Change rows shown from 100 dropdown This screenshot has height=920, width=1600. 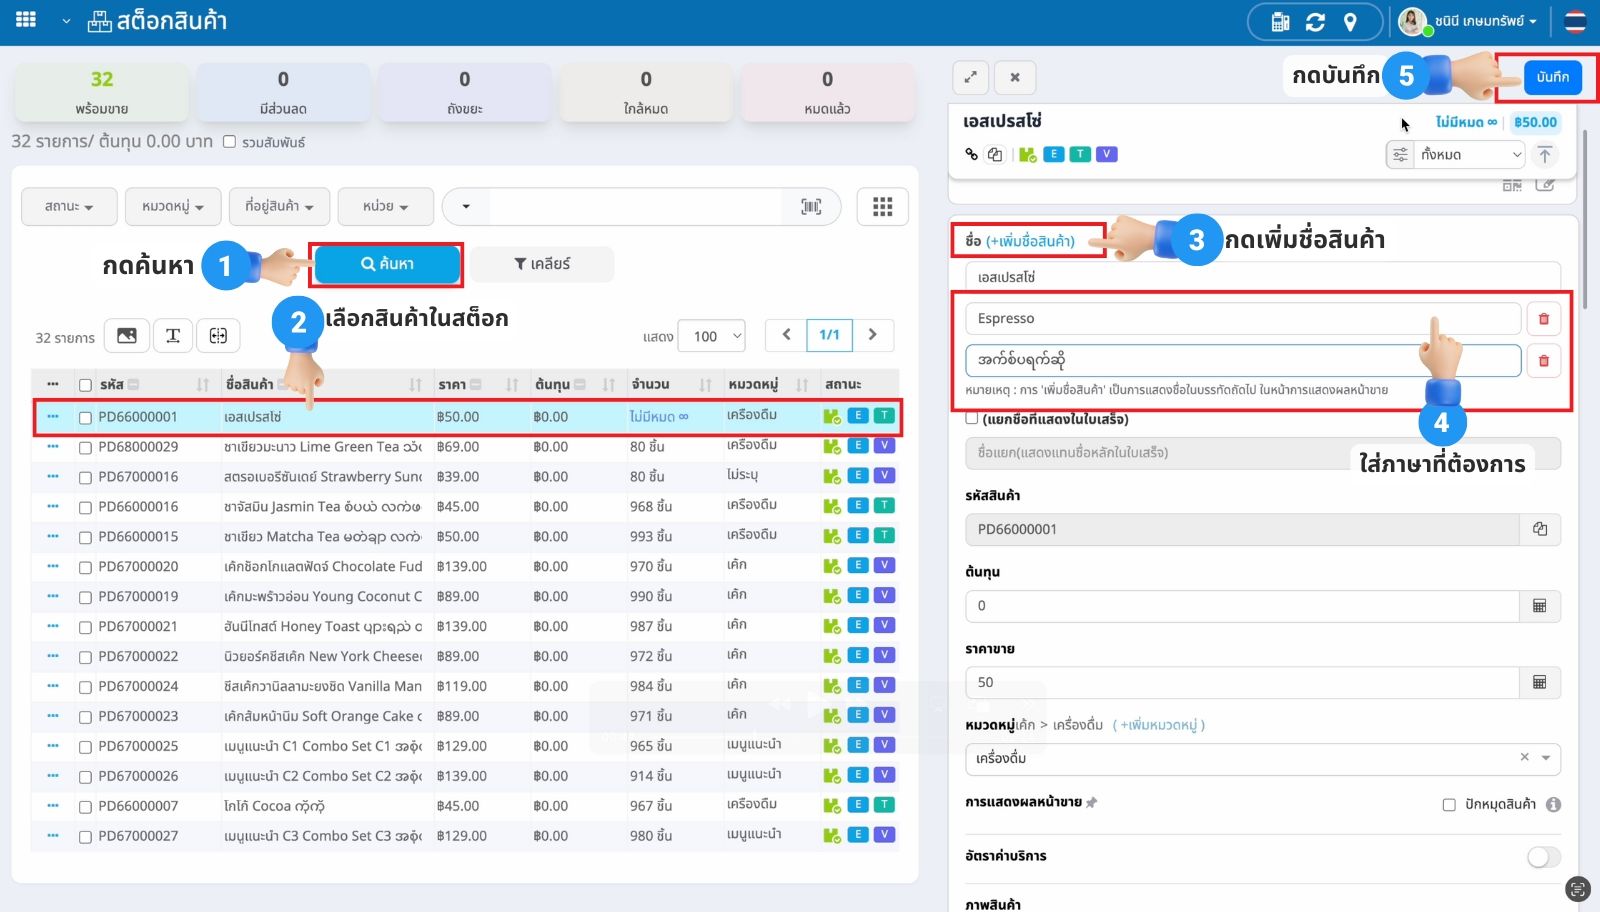(x=711, y=336)
